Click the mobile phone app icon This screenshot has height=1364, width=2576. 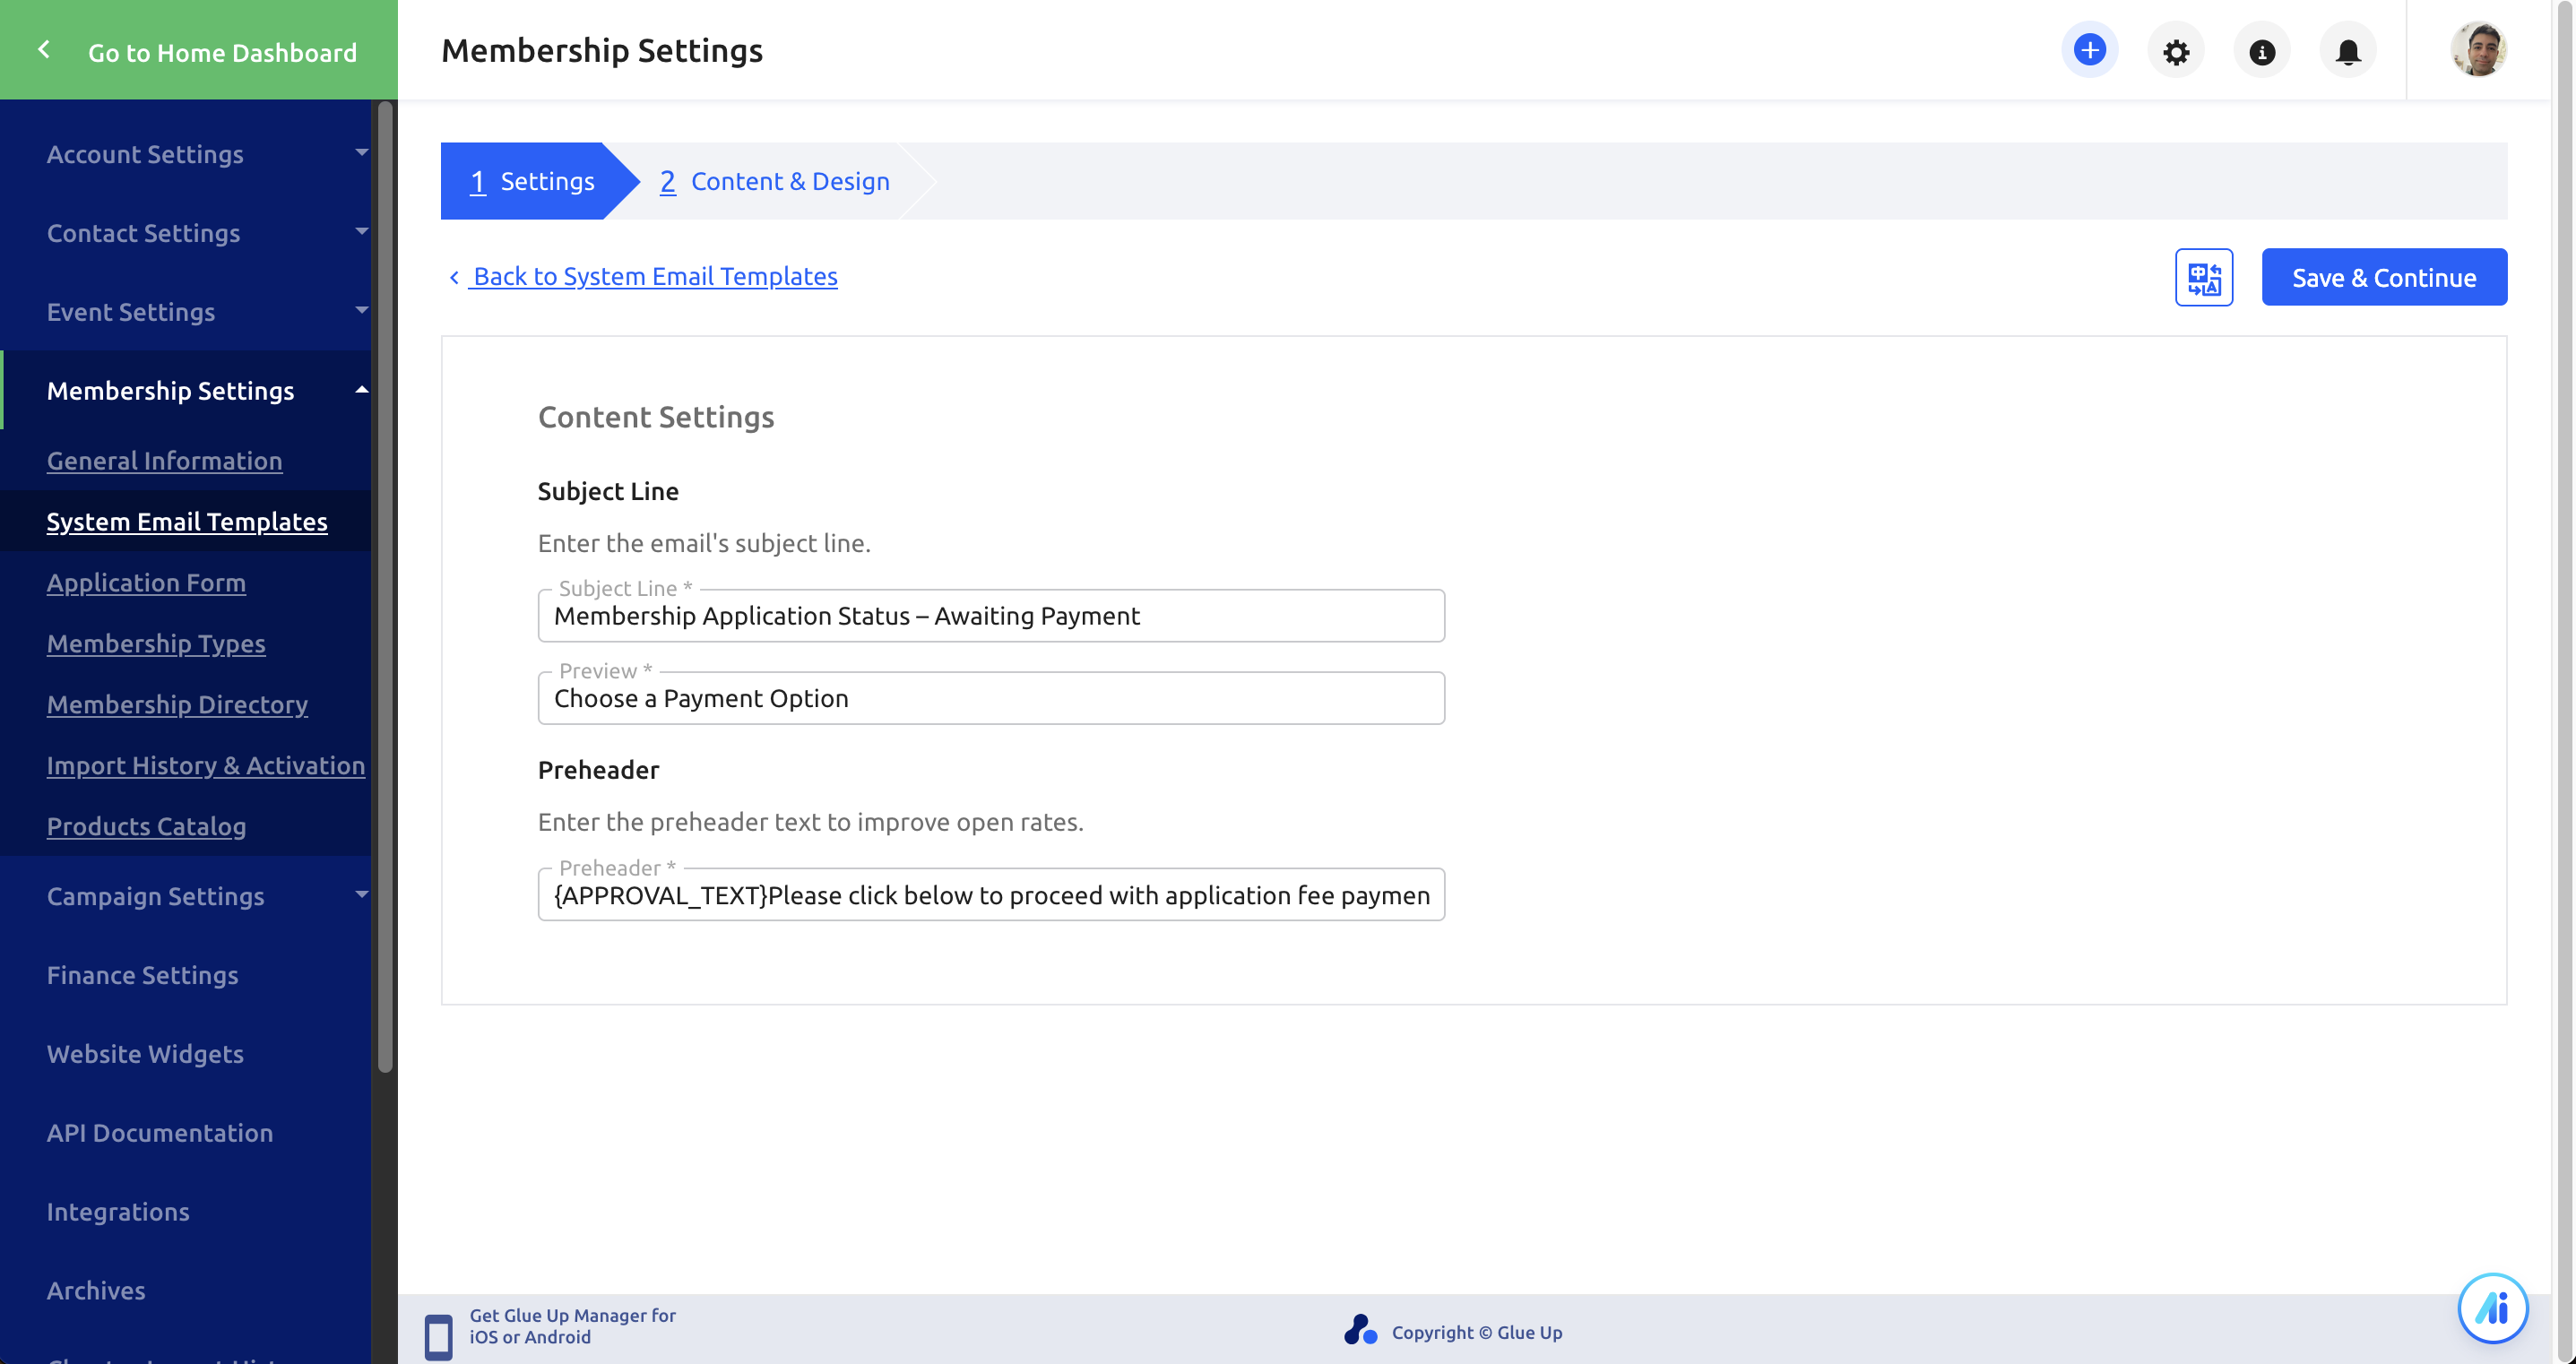click(x=438, y=1336)
